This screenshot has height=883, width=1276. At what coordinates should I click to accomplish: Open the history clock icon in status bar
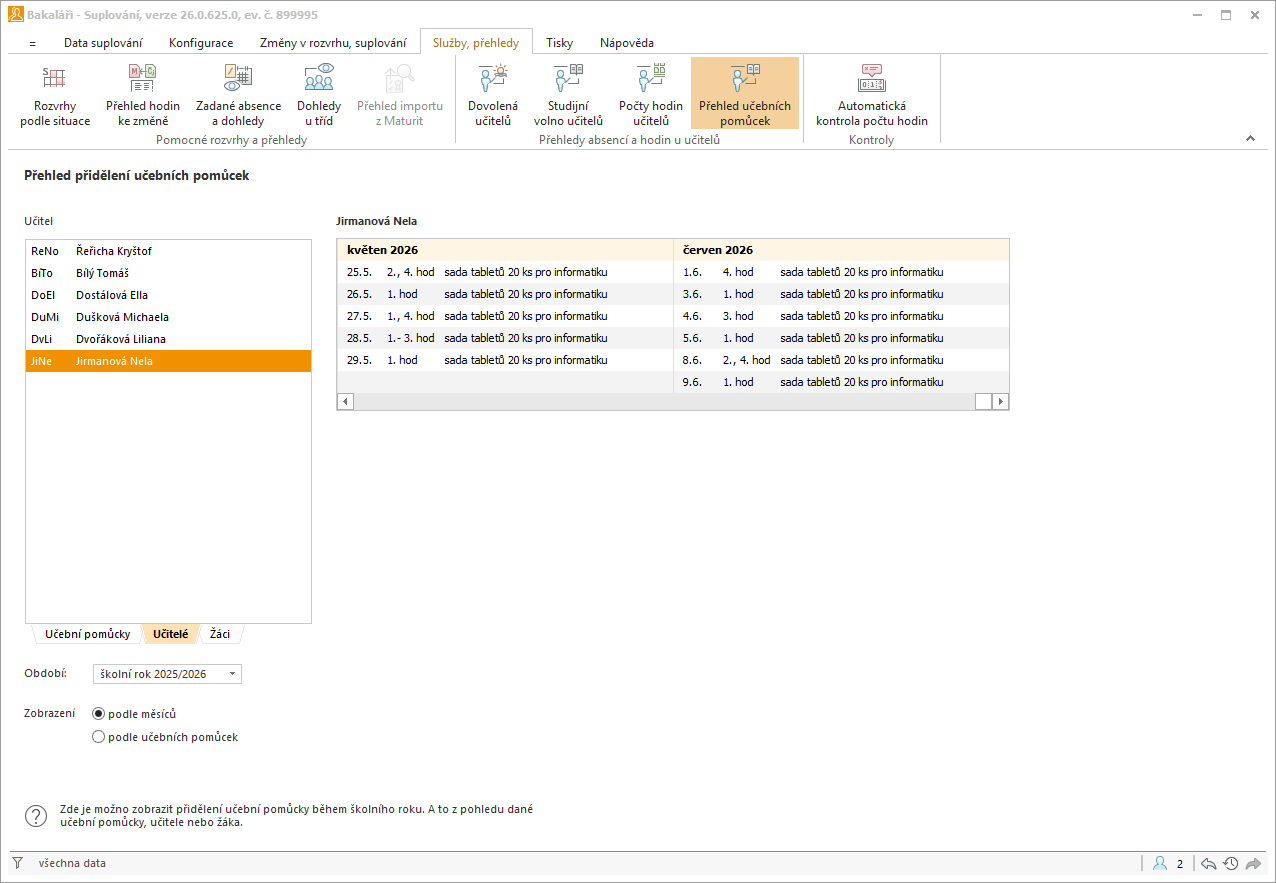(1230, 863)
